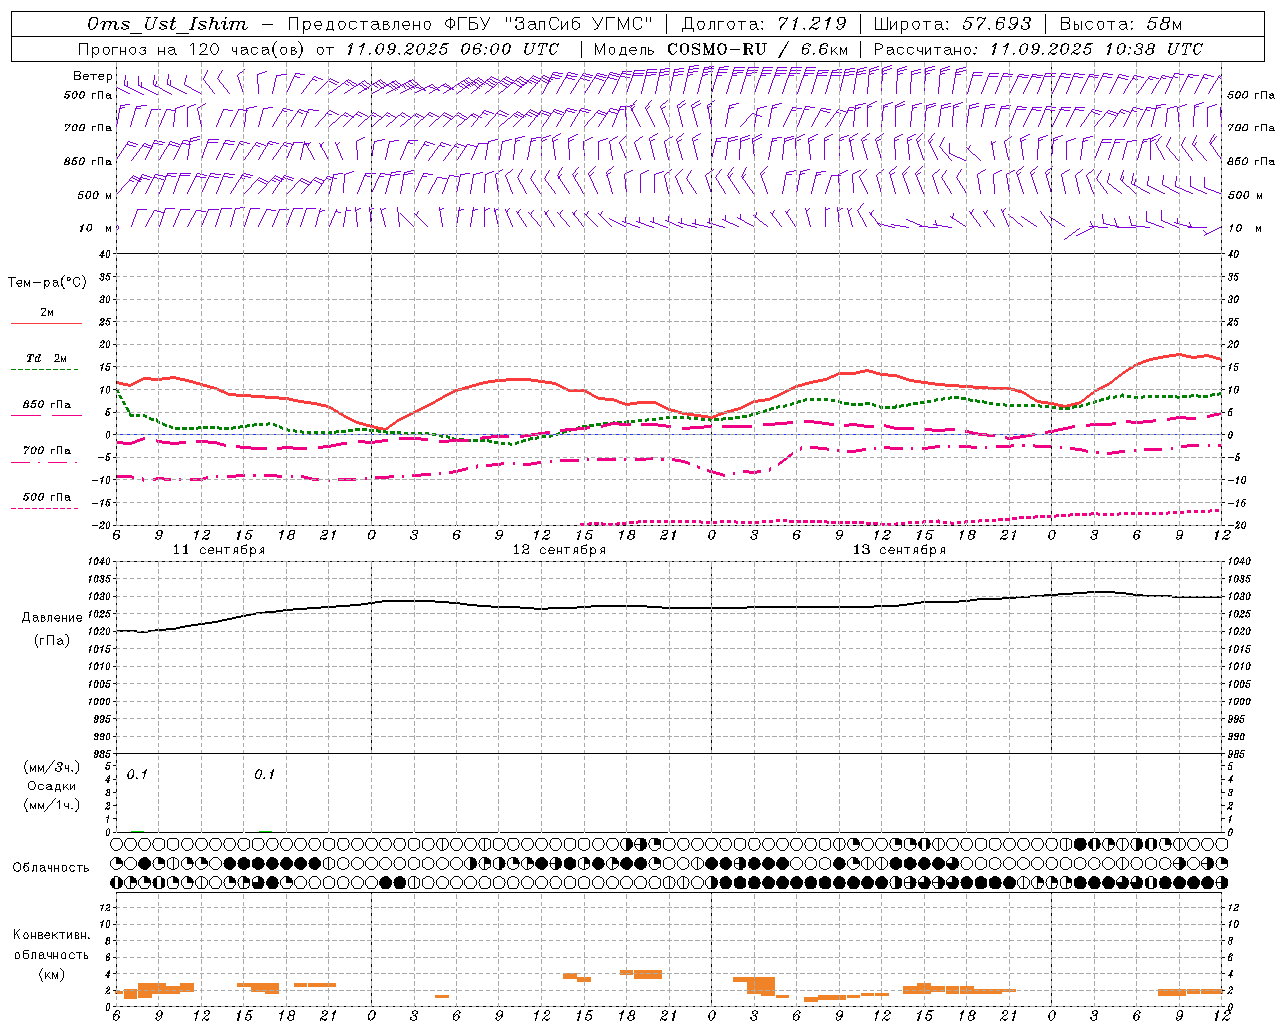
Task: Click the 500 гПа temperature legend entry
Action: pyautogui.click(x=46, y=497)
